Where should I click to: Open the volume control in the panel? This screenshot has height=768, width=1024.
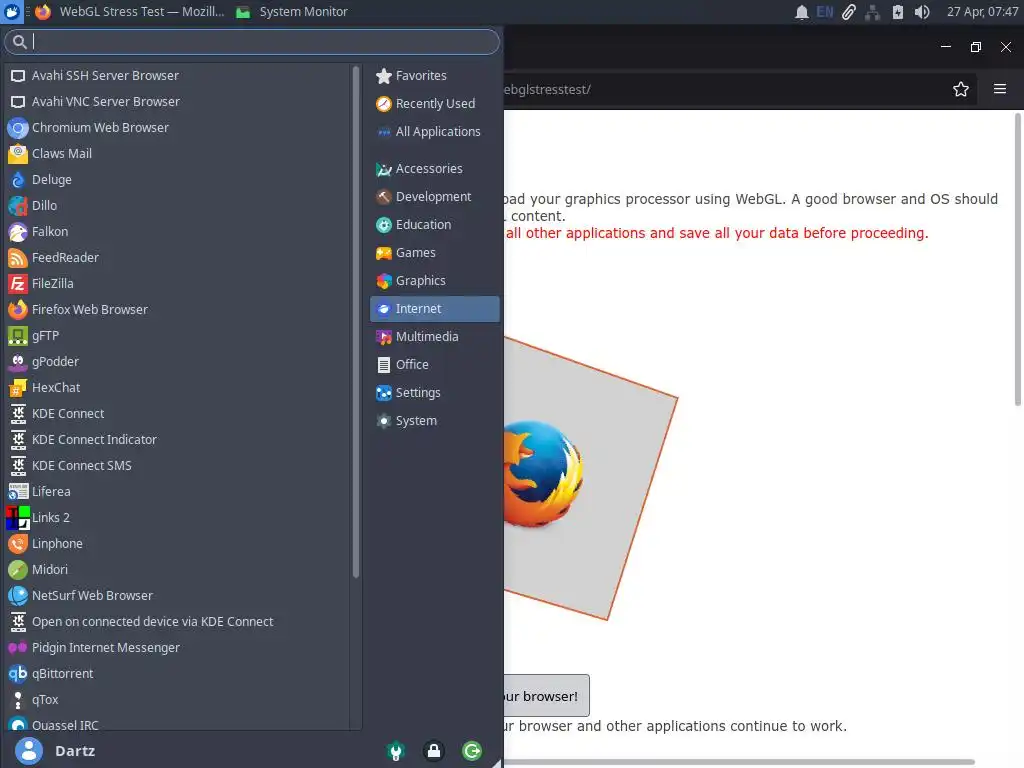[922, 12]
